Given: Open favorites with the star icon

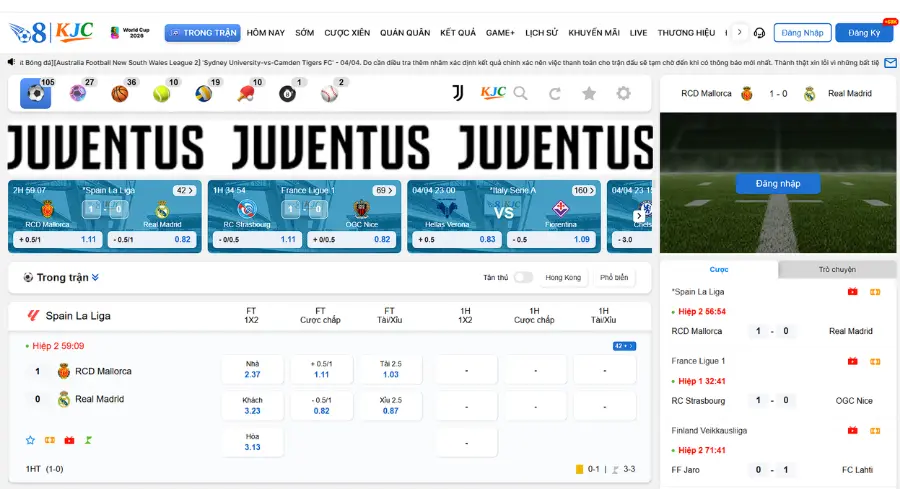Looking at the screenshot, I should (x=589, y=93).
